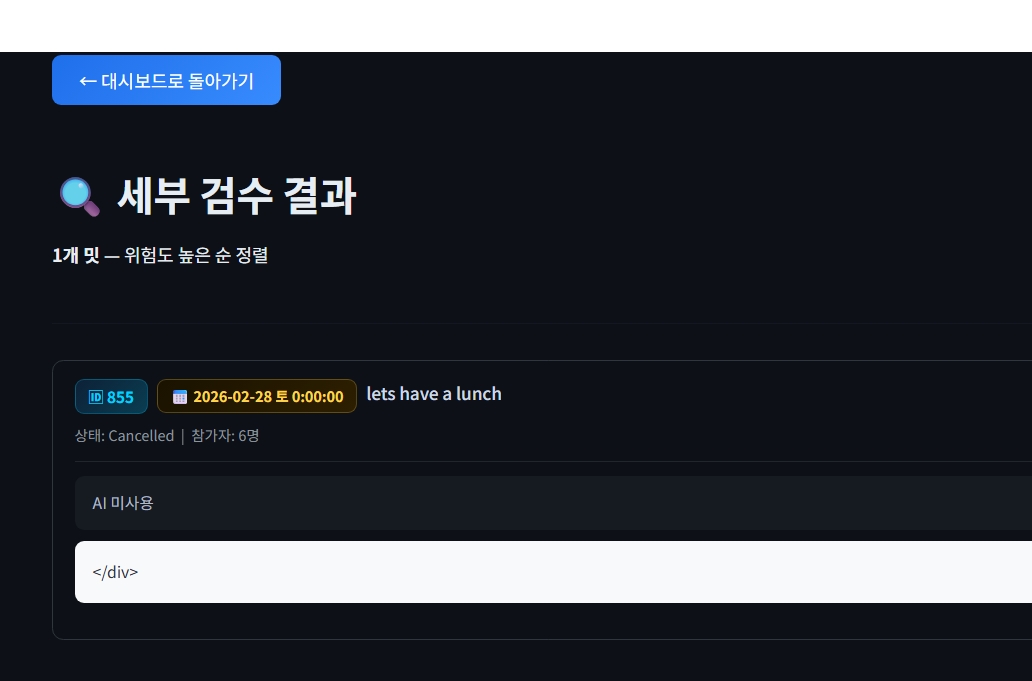This screenshot has width=1032, height=681.
Task: Click the '0:00:00' time in the date badge
Action: click(x=317, y=397)
